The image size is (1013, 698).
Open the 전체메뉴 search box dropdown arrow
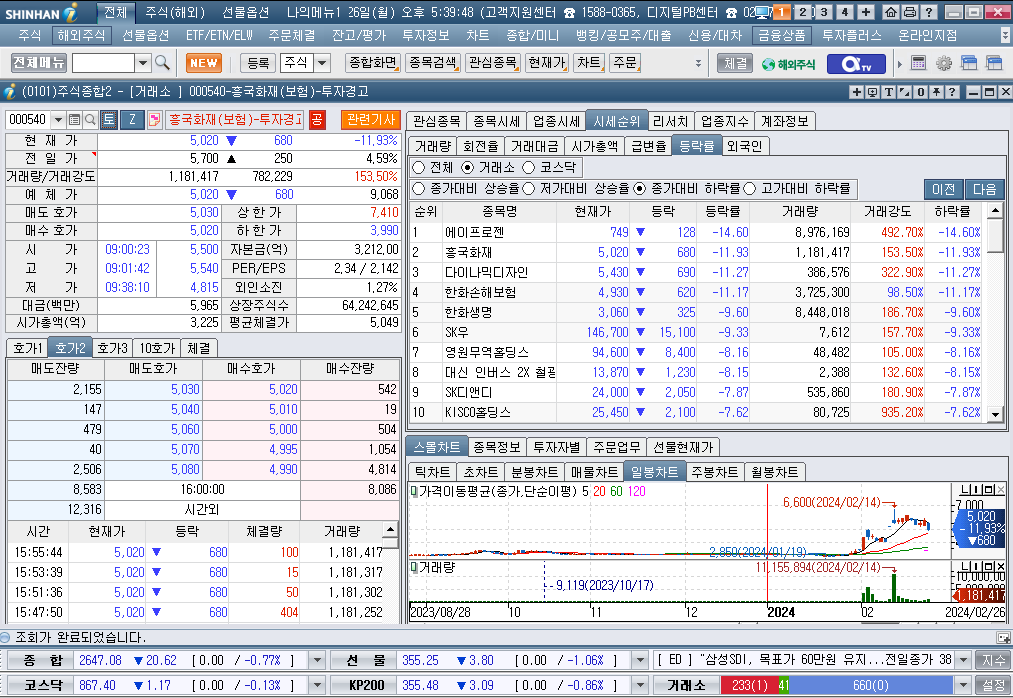[143, 63]
